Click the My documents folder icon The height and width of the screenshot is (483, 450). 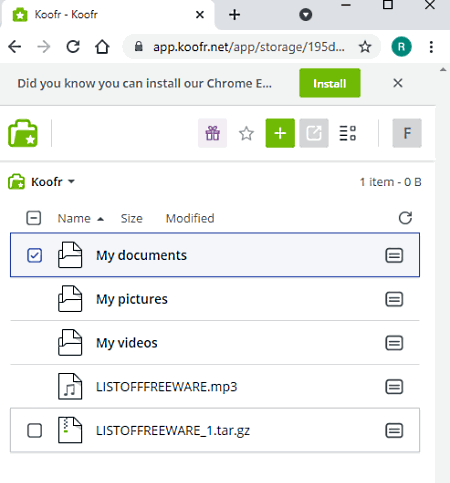point(70,255)
